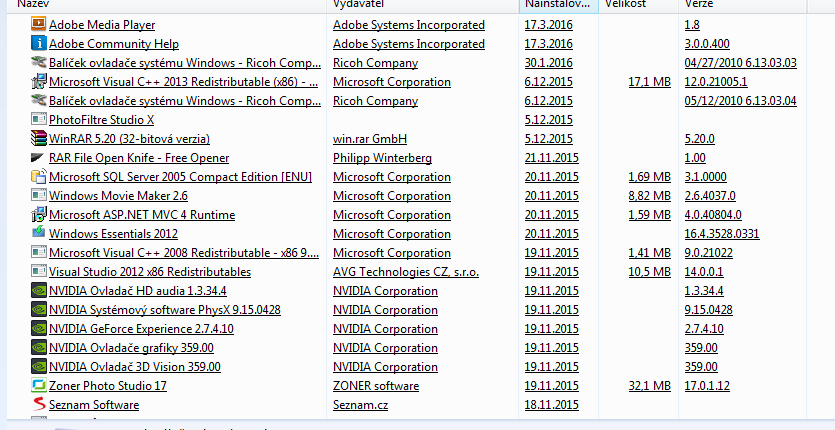Select NVIDIA GeForce Experience 2.7.4.10
835x430 pixels.
click(x=141, y=329)
